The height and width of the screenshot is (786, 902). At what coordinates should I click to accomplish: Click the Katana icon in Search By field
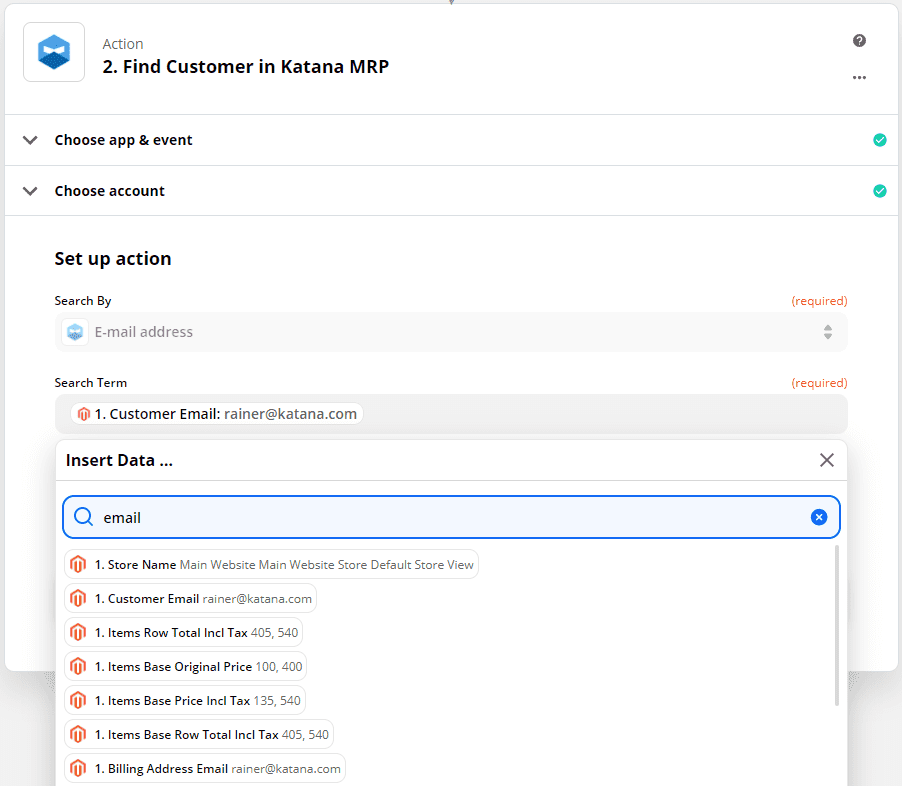coord(75,332)
